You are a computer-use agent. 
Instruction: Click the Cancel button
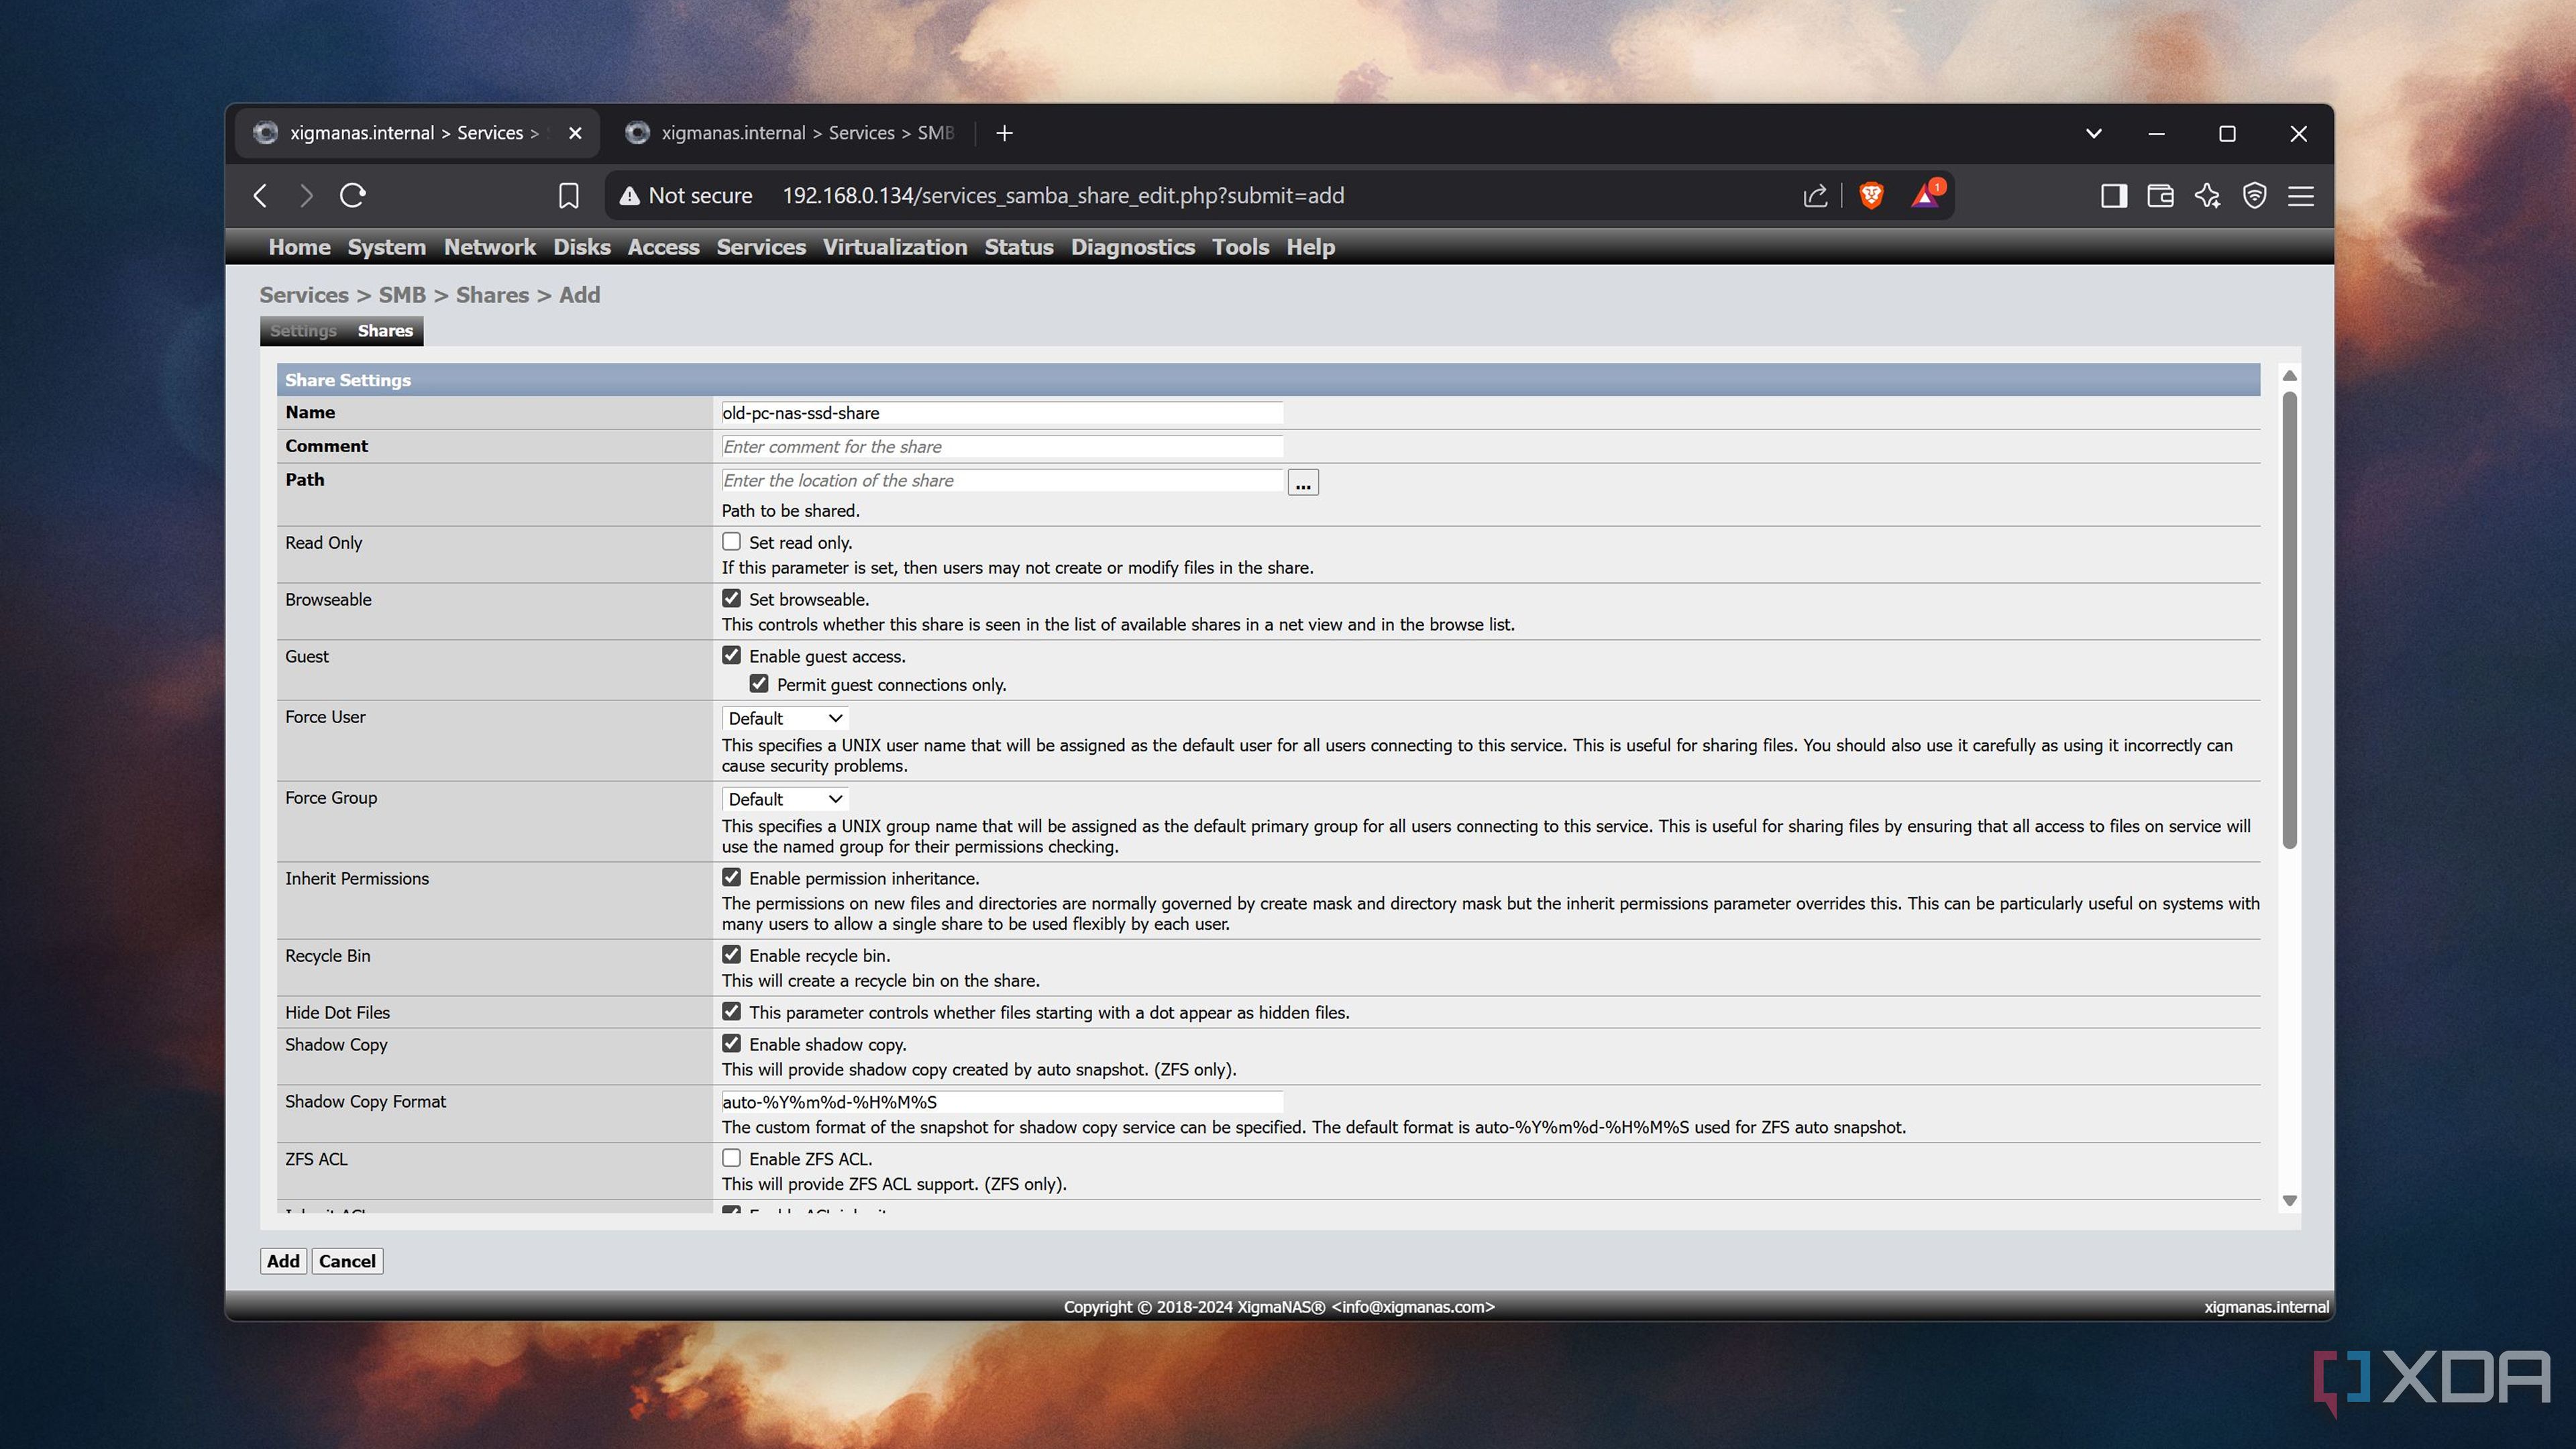(x=347, y=1261)
